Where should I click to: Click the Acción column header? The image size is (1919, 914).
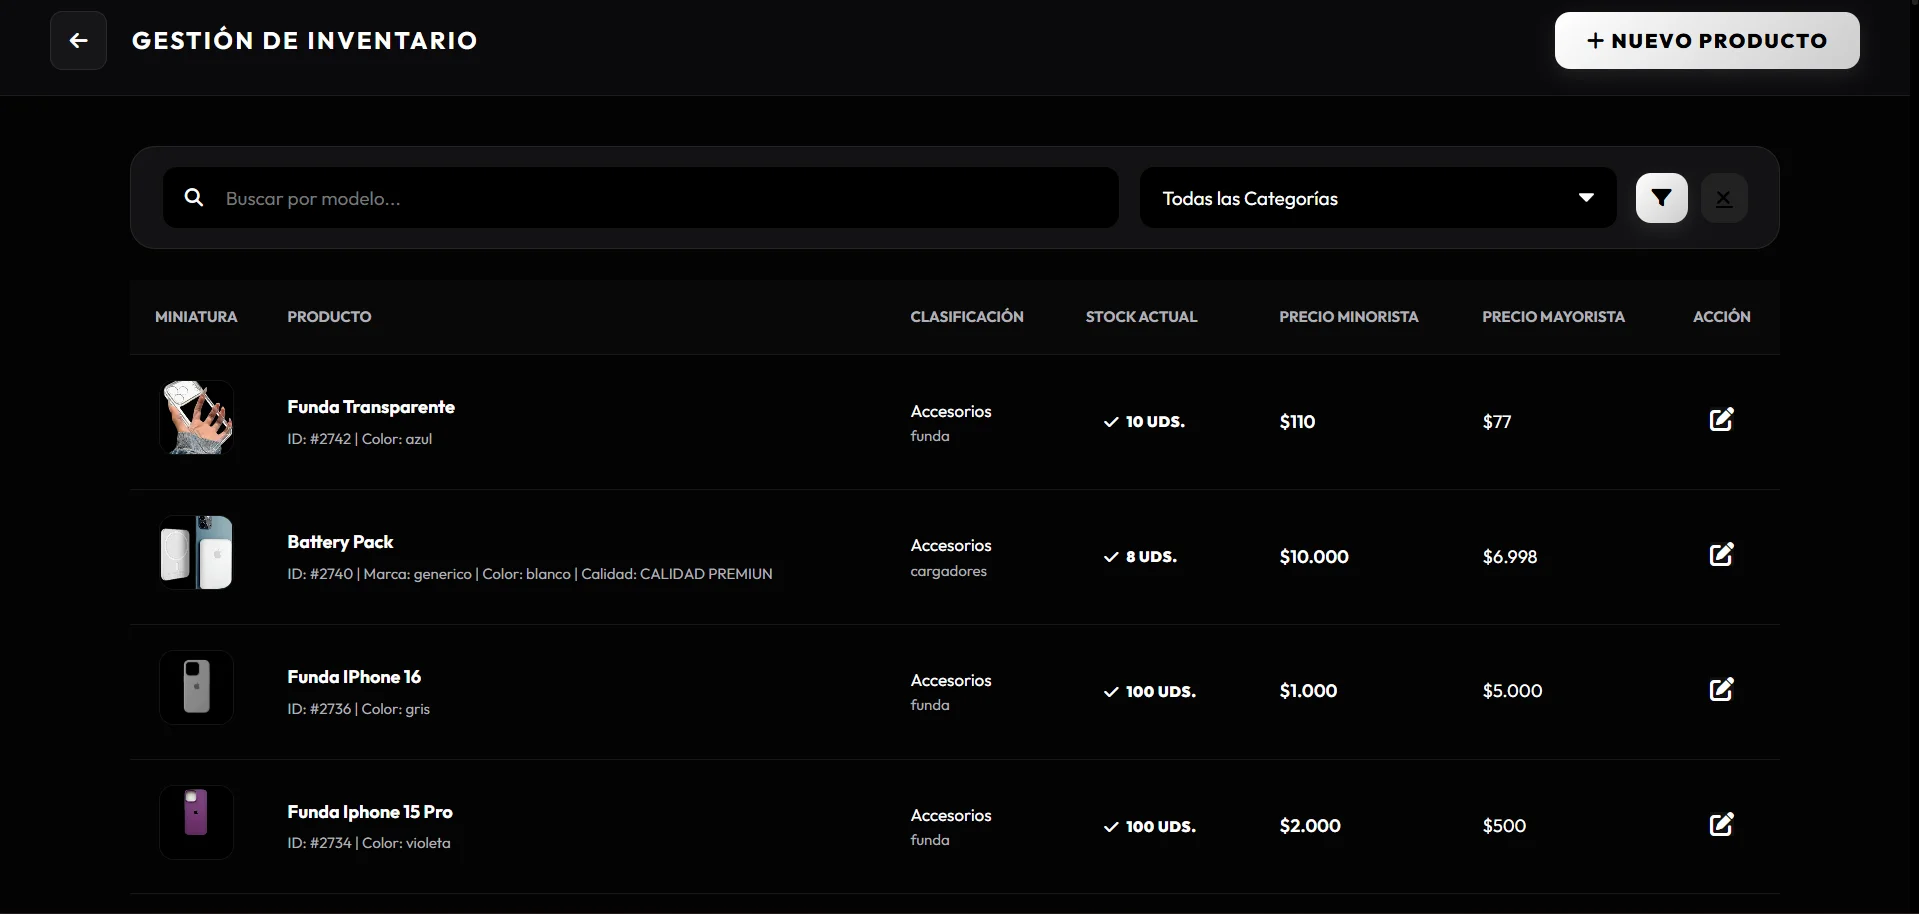pos(1721,317)
